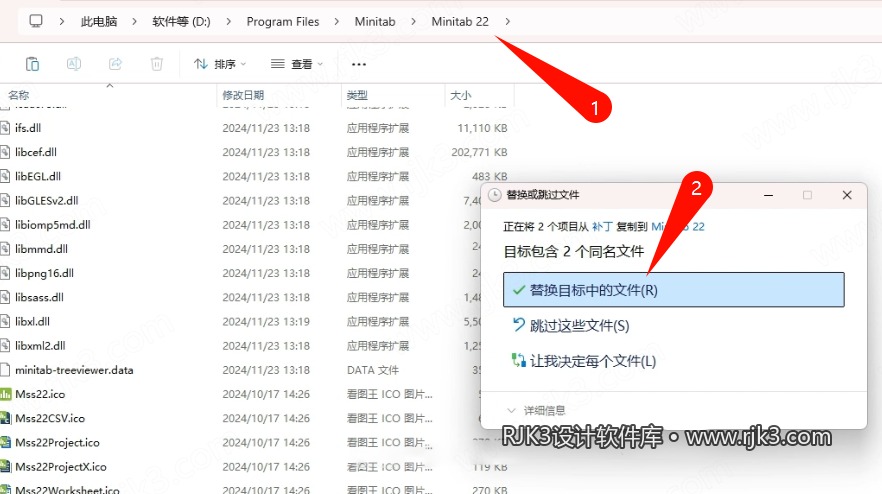Go to Minitab folder in breadcrumb

click(x=375, y=21)
